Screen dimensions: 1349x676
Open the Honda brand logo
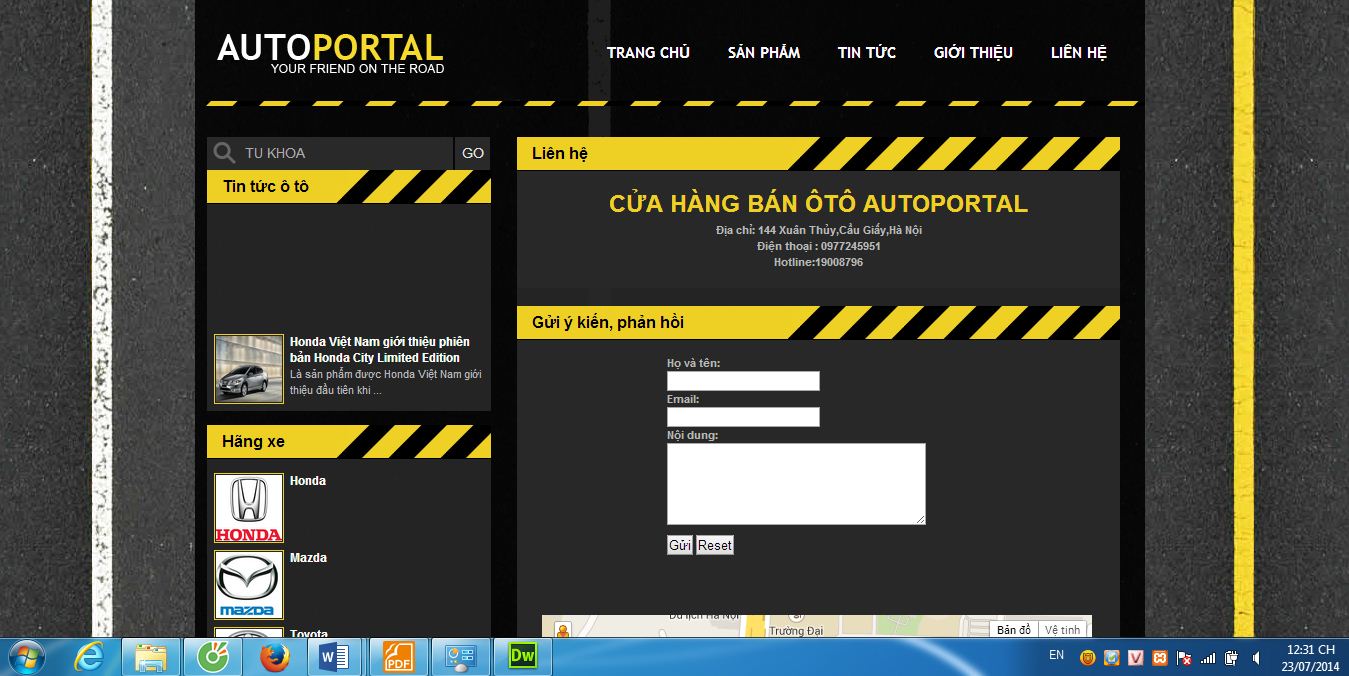pos(249,508)
